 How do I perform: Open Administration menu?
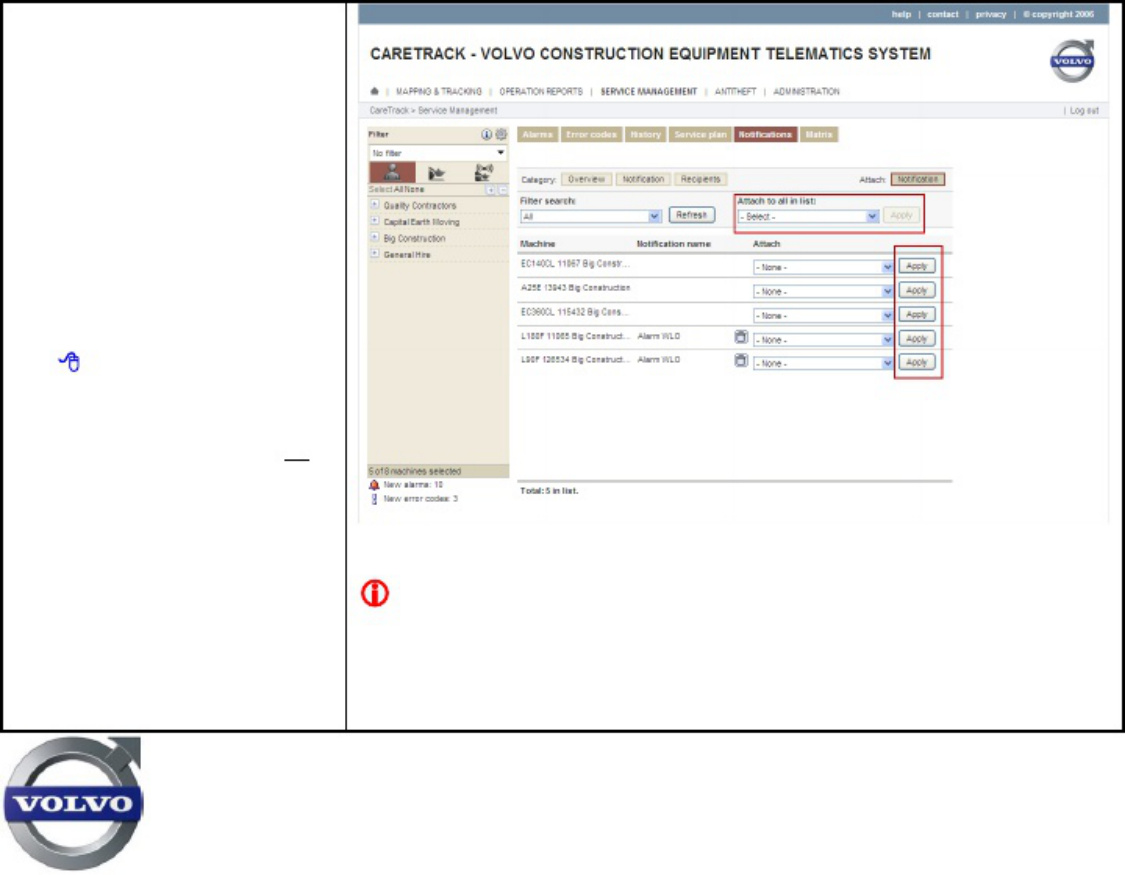coord(806,92)
